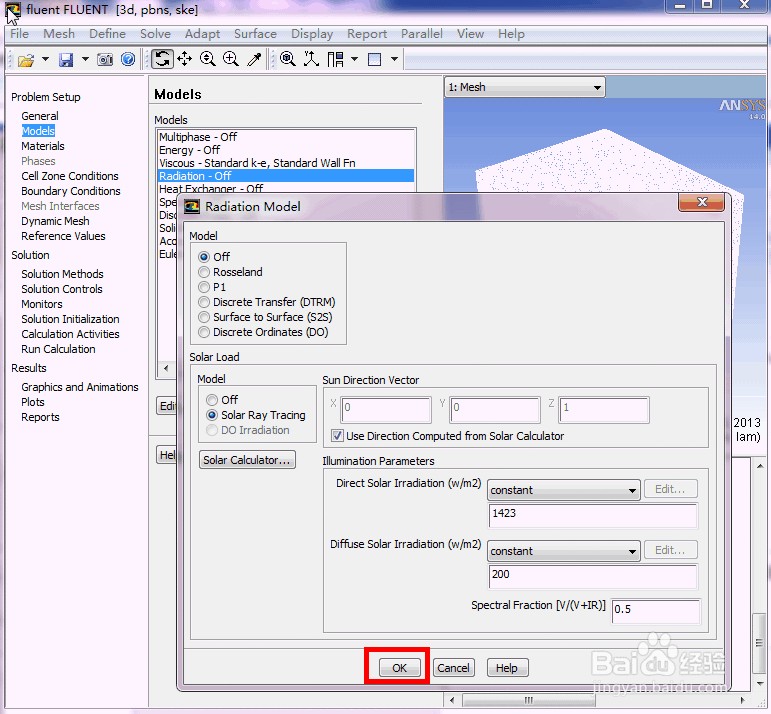Click the camera save-picture icon

[x=105, y=60]
